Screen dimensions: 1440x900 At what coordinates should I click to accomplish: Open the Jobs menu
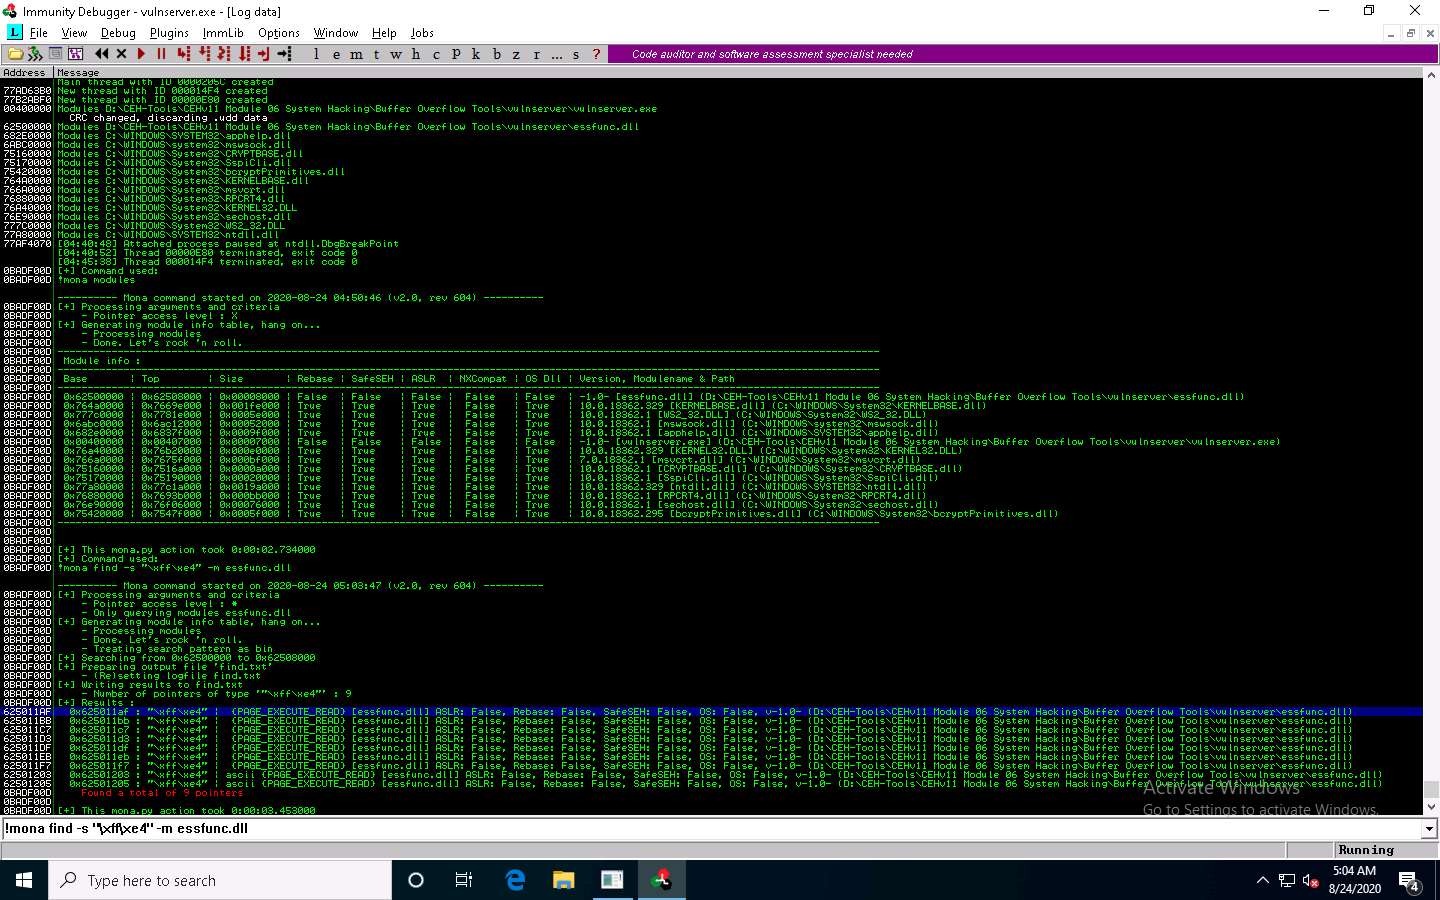coord(422,33)
